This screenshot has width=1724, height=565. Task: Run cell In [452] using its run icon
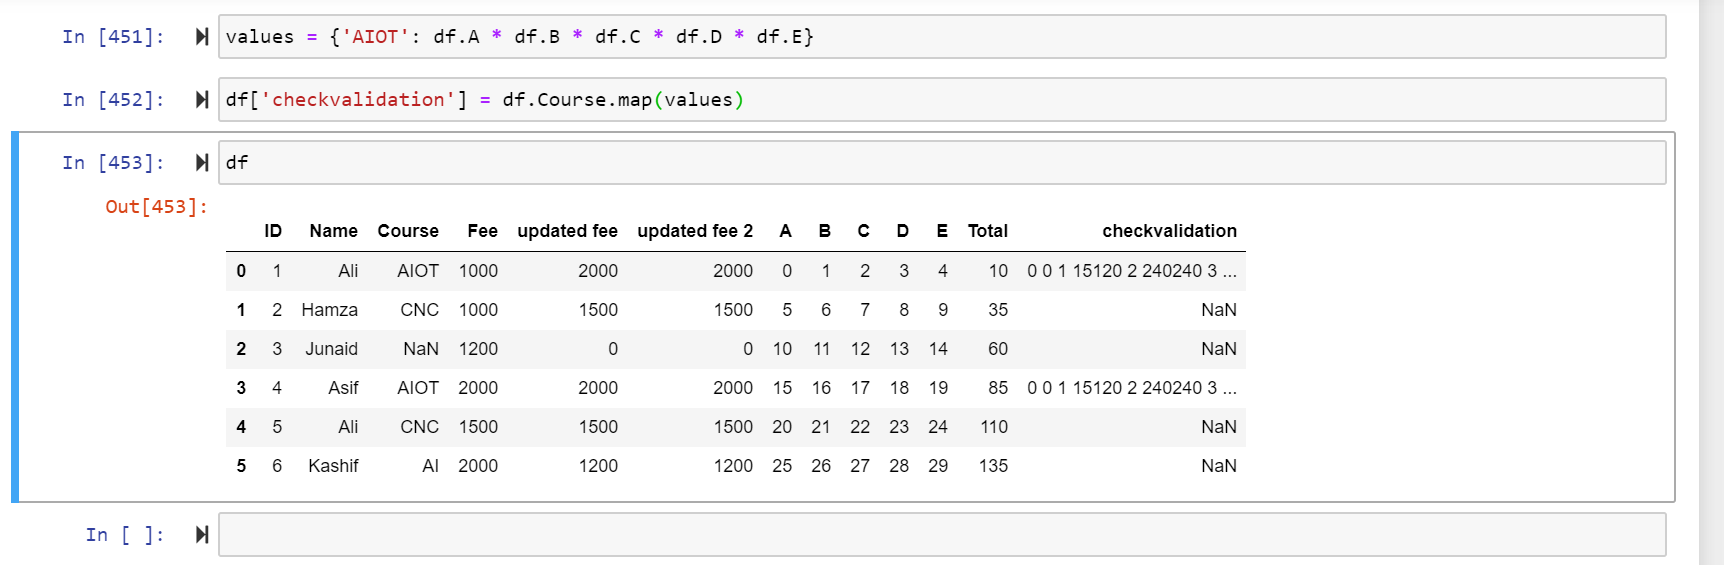click(202, 100)
